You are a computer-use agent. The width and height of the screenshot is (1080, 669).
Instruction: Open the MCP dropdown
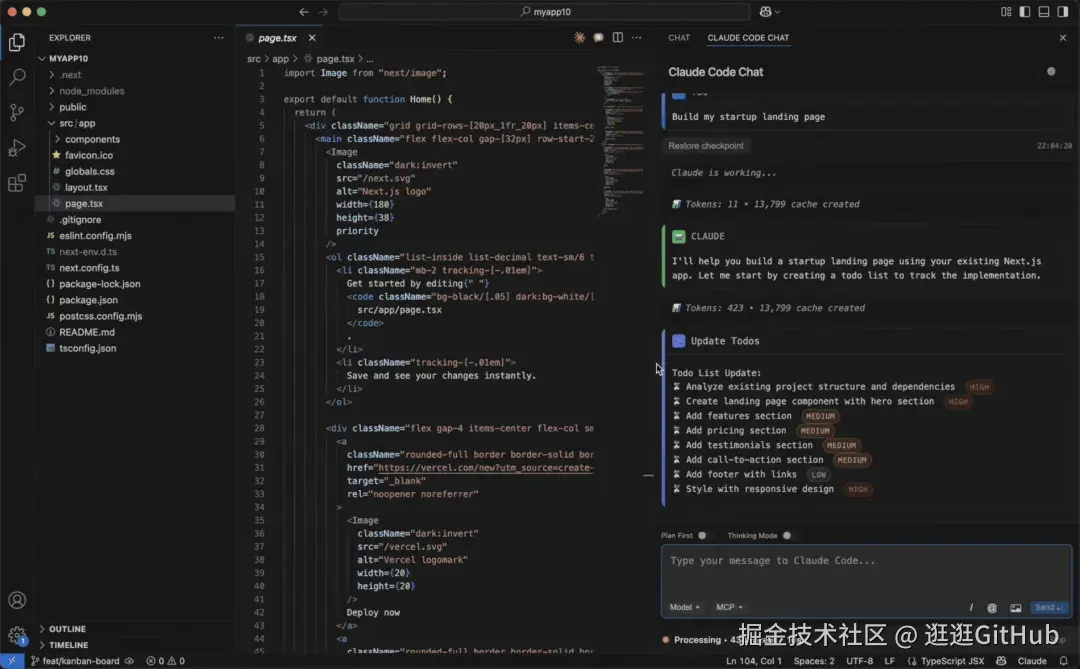729,608
